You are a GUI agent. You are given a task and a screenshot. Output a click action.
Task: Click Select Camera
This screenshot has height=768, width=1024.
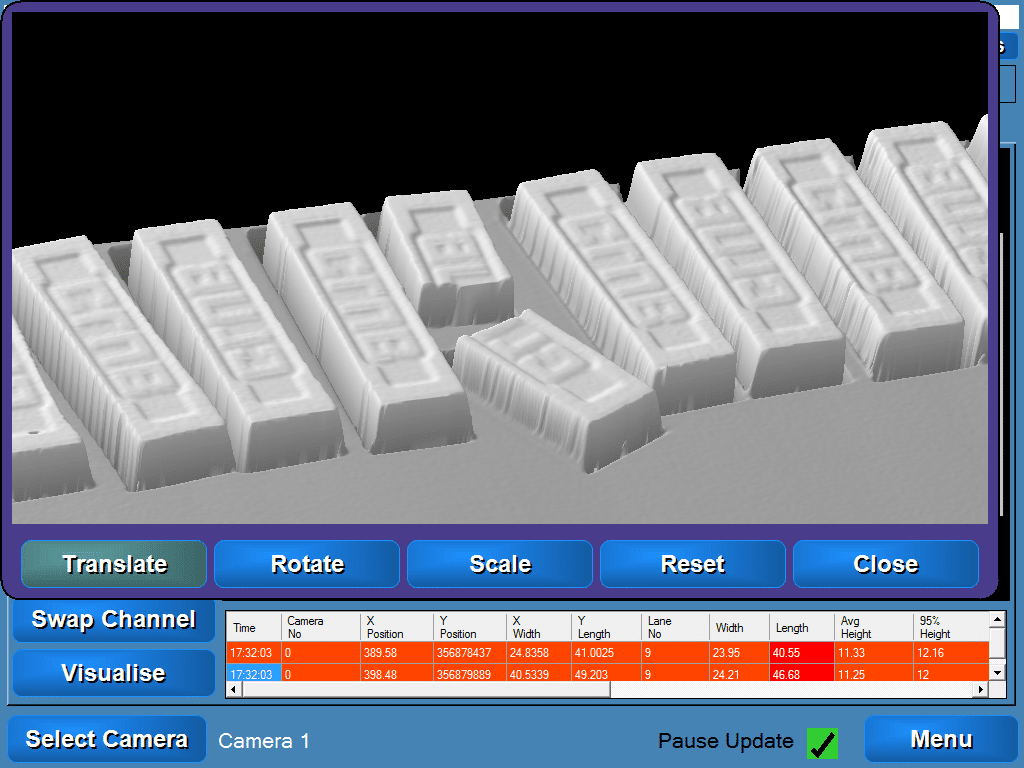[106, 739]
